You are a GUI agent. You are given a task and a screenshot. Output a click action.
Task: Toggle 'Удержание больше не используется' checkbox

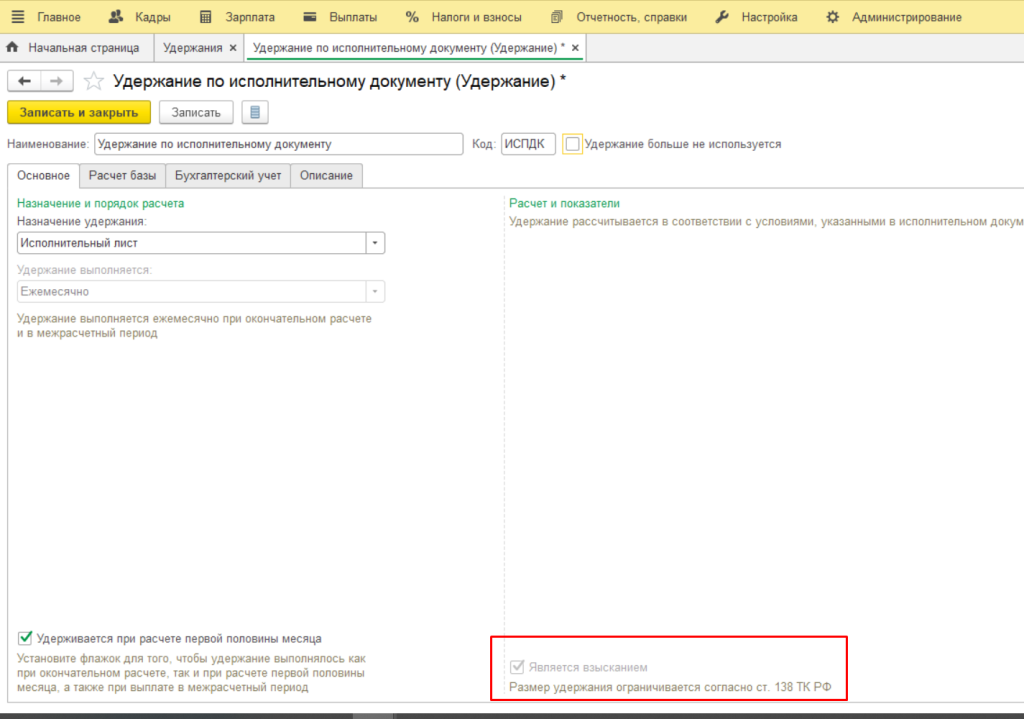(572, 144)
